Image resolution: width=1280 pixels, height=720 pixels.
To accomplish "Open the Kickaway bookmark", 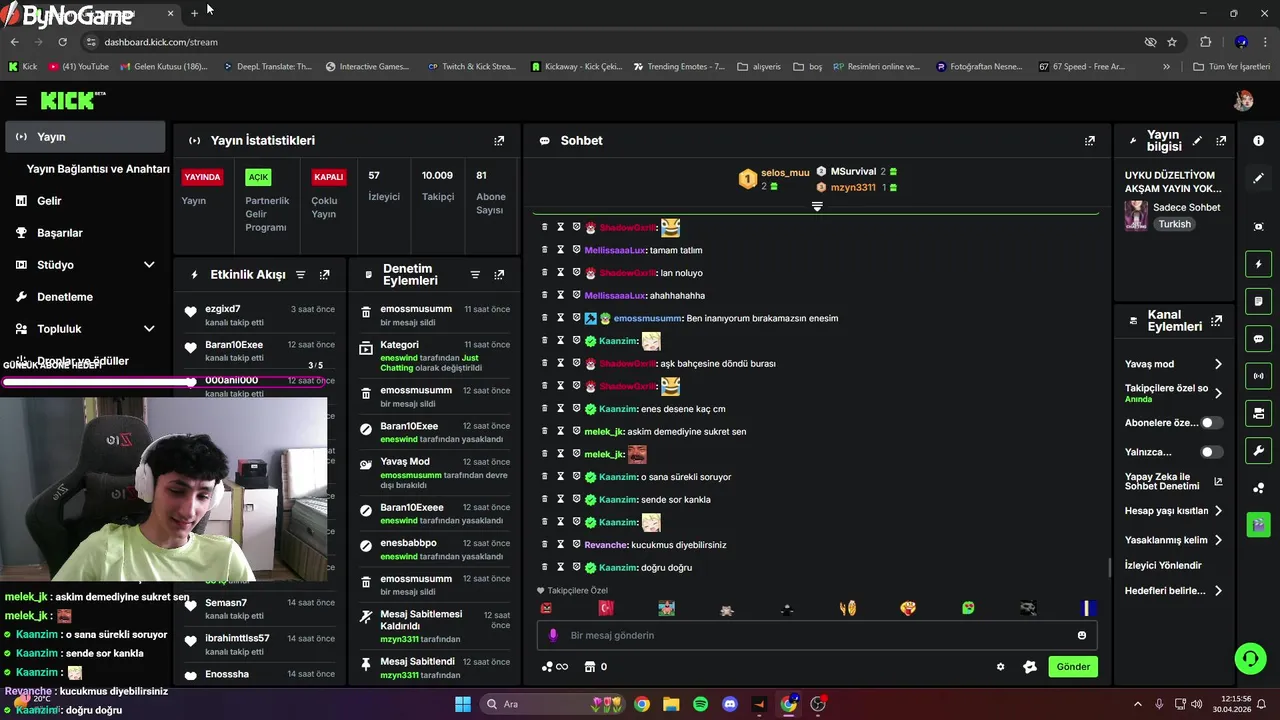I will click(576, 67).
